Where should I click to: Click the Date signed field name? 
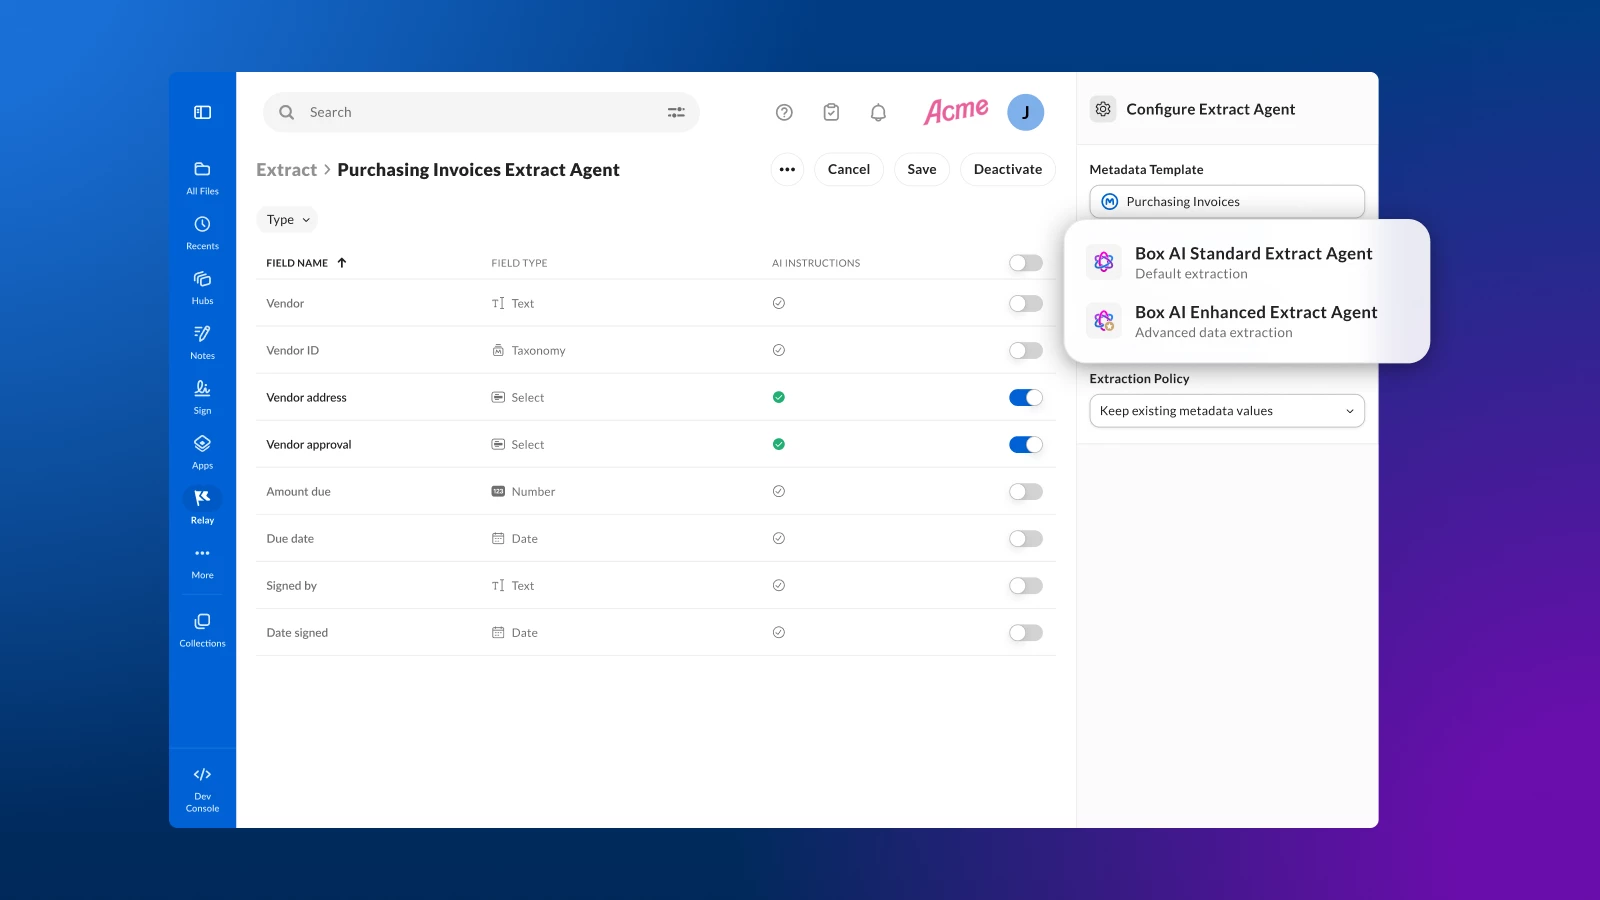297,632
